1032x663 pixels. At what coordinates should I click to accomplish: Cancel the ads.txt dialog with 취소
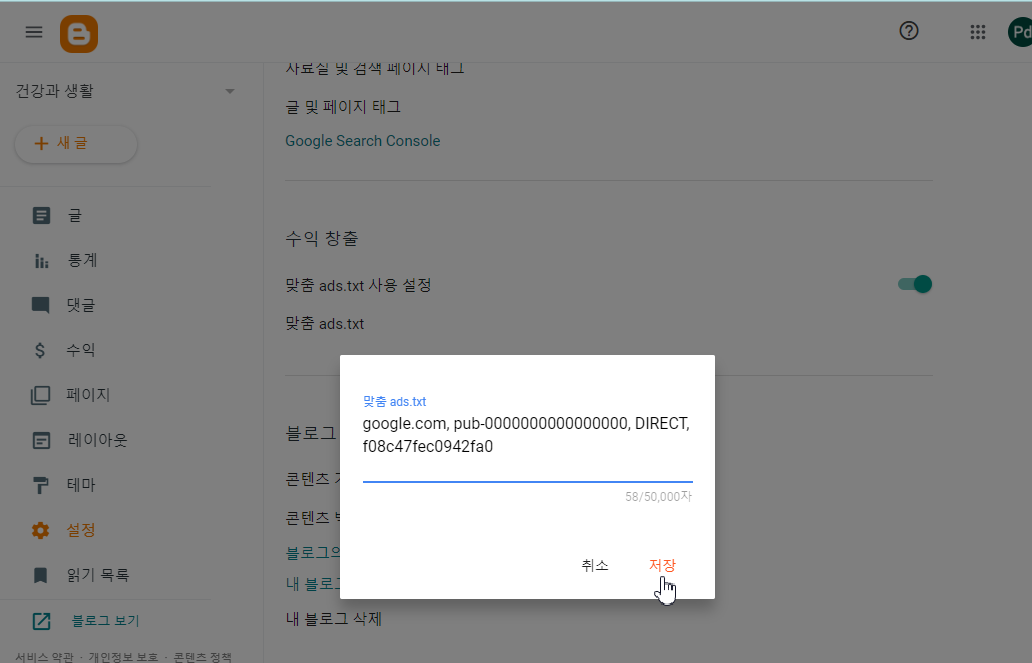tap(594, 565)
